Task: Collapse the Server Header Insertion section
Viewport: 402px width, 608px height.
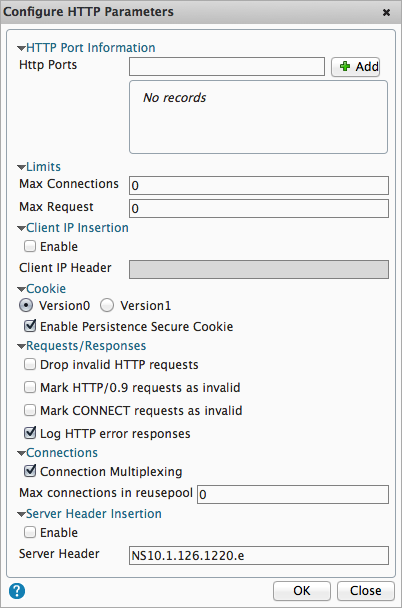Action: (x=22, y=514)
